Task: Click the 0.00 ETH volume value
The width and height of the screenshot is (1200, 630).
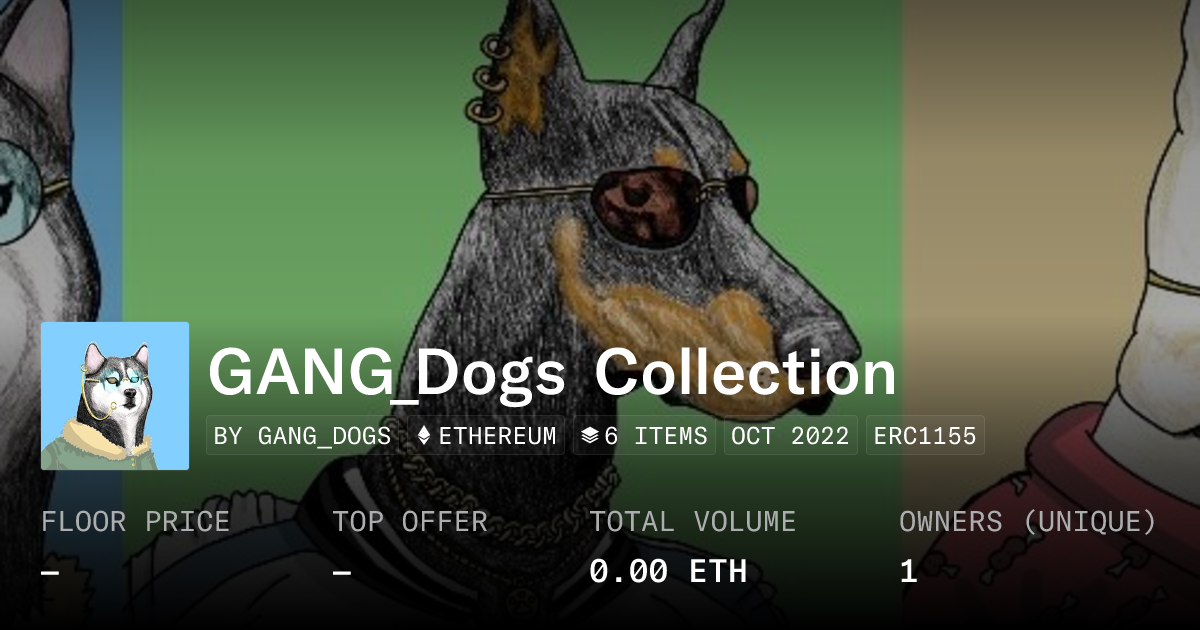Action: [668, 571]
